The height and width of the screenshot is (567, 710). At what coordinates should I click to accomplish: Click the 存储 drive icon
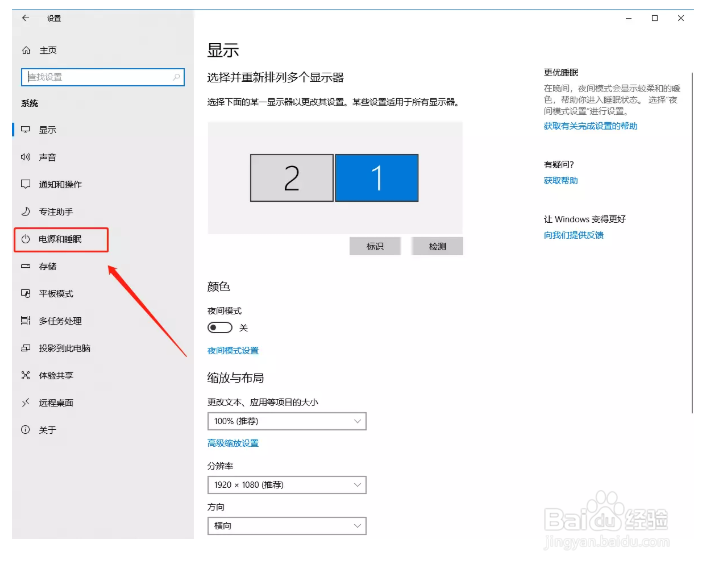(26, 266)
